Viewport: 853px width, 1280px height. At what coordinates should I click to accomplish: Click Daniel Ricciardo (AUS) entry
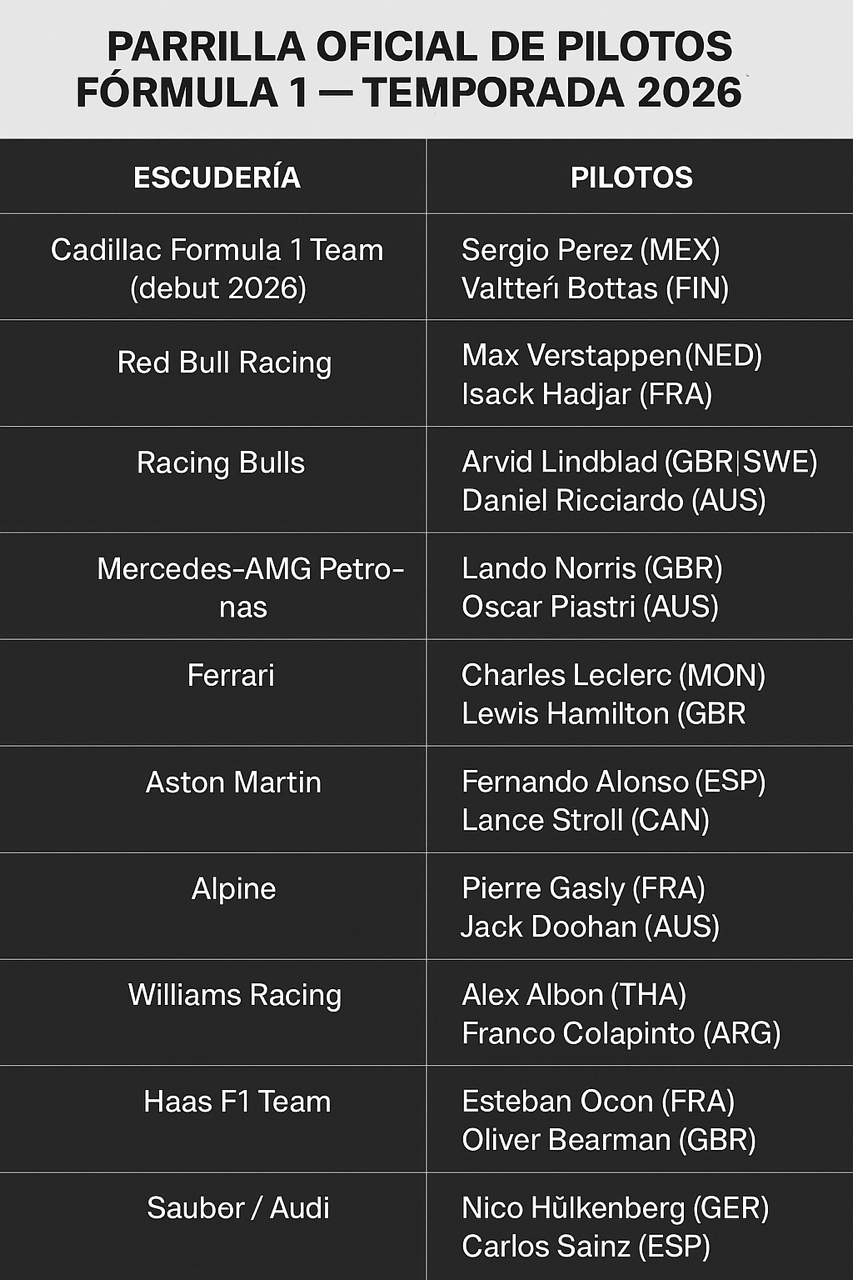[613, 500]
